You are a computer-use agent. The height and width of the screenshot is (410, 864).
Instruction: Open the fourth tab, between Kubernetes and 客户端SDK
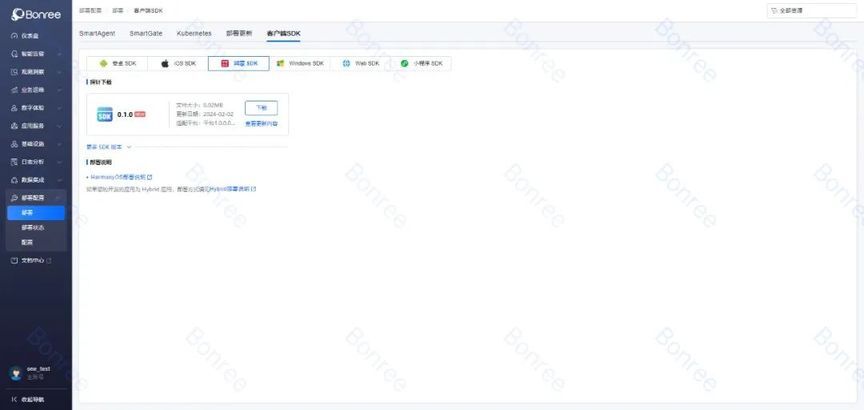tap(239, 33)
